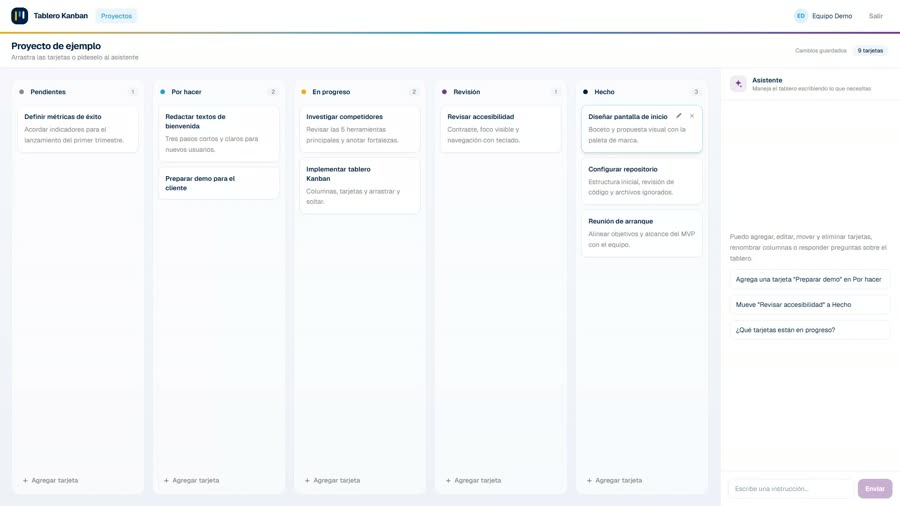The width and height of the screenshot is (900, 506).
Task: Open the Revisar accesibilidad card
Action: coord(501,129)
